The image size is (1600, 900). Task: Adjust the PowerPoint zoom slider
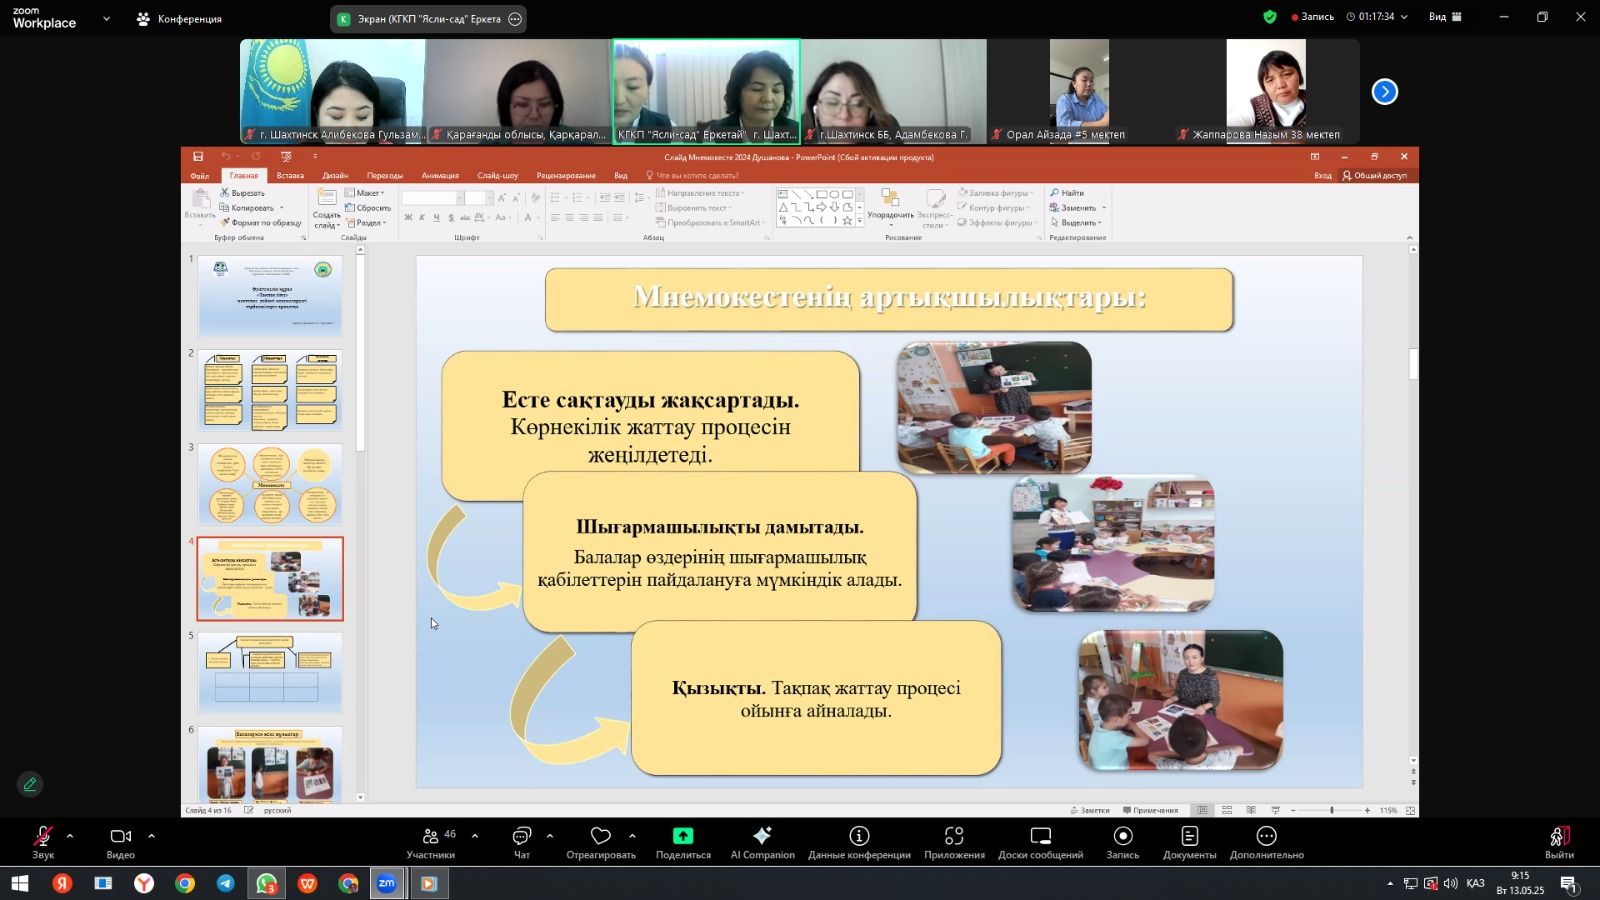pos(1331,810)
